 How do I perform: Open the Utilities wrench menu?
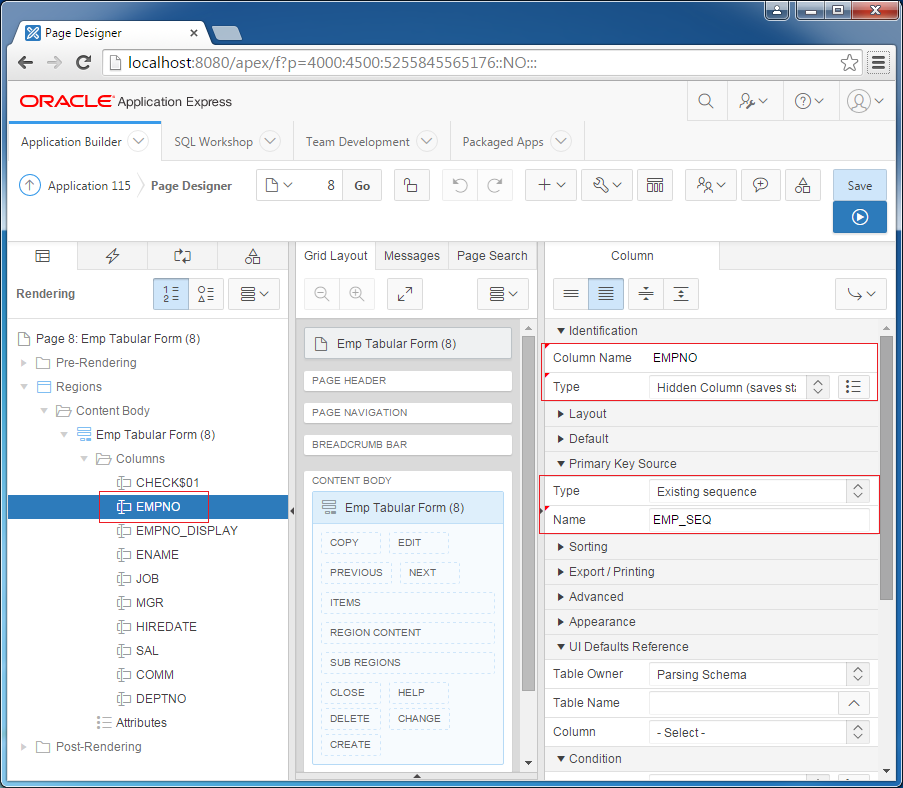click(x=607, y=185)
